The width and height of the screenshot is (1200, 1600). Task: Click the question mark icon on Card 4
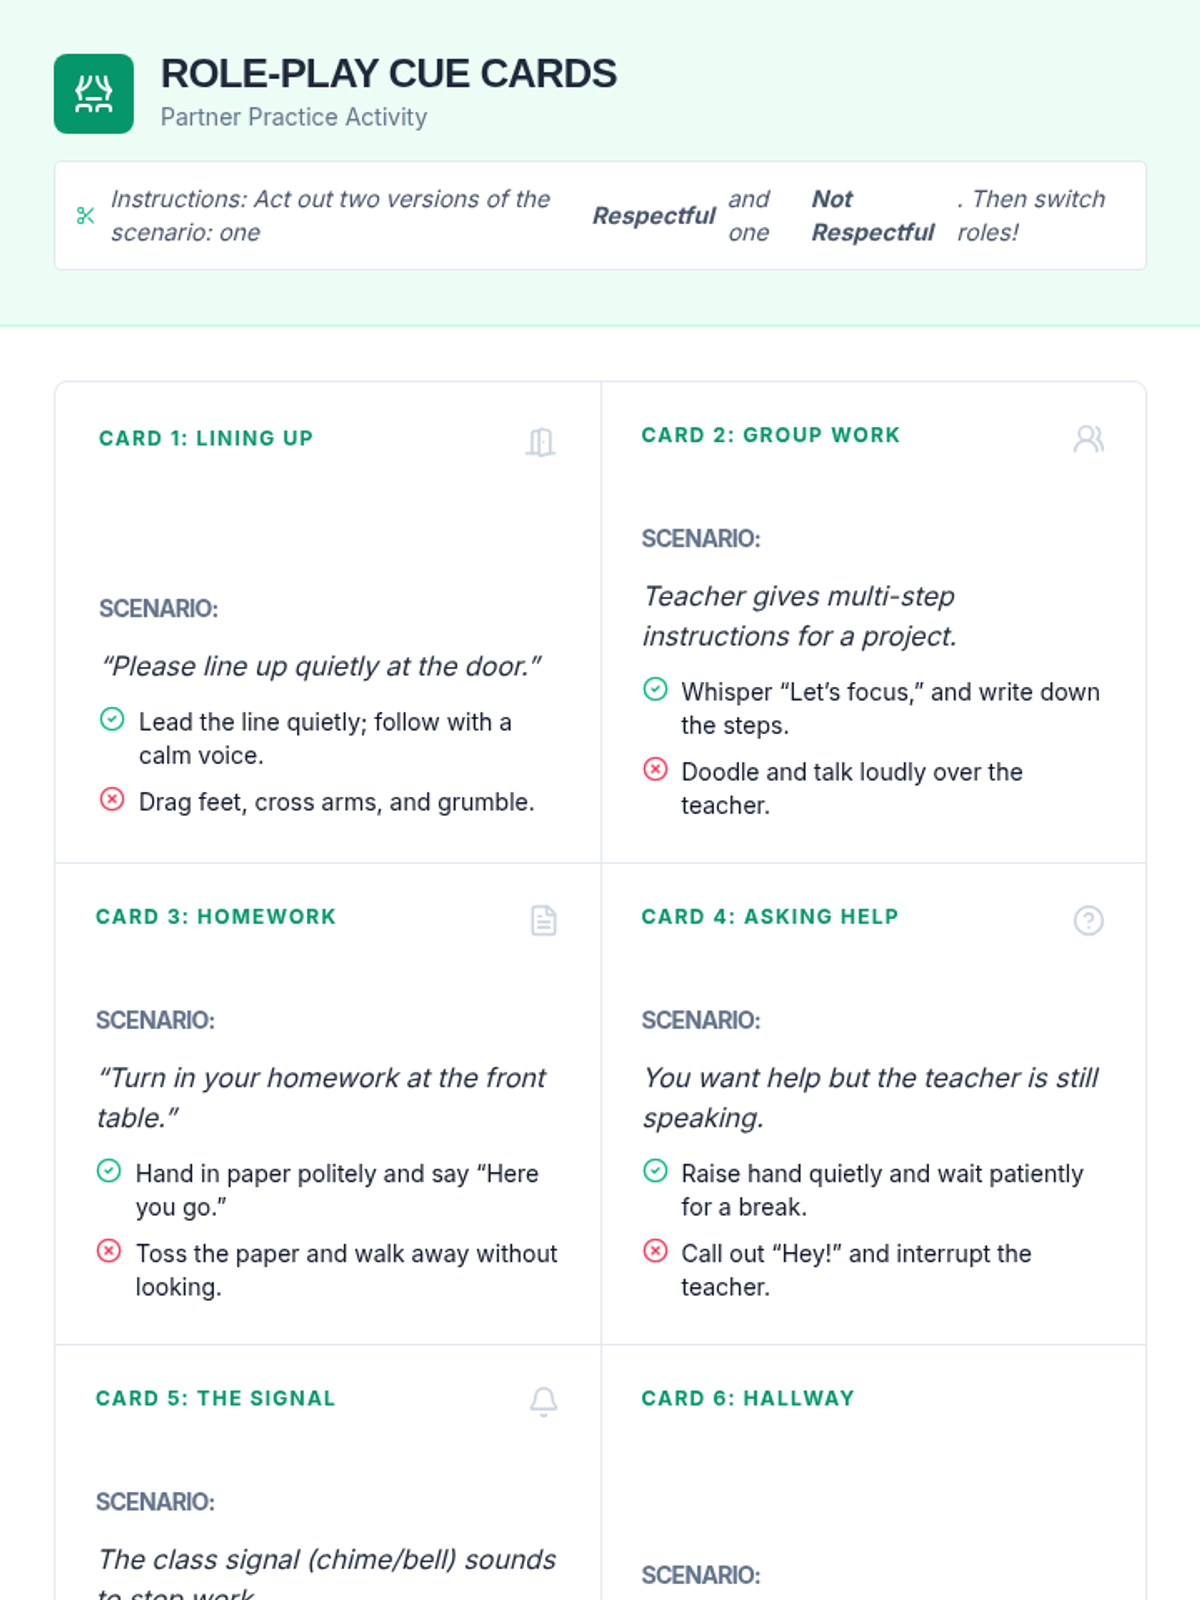pos(1088,920)
